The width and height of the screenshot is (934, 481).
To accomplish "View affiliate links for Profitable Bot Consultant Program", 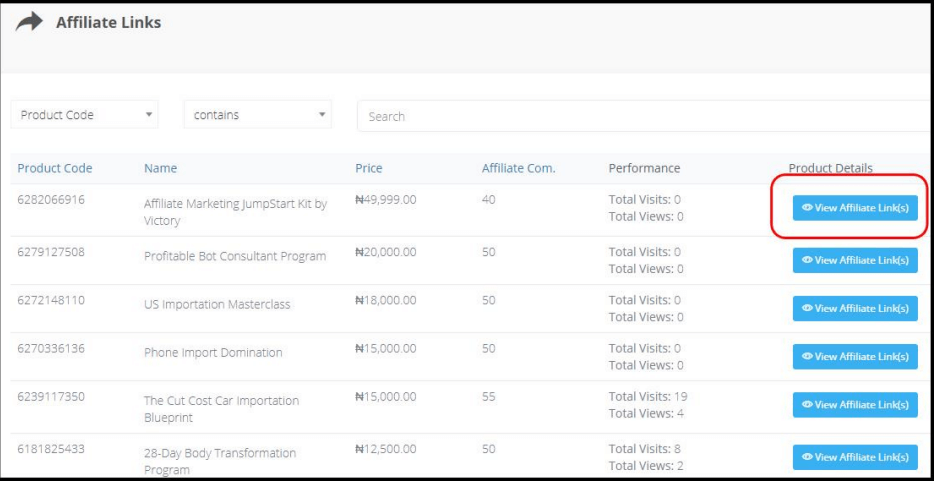I will (x=855, y=260).
